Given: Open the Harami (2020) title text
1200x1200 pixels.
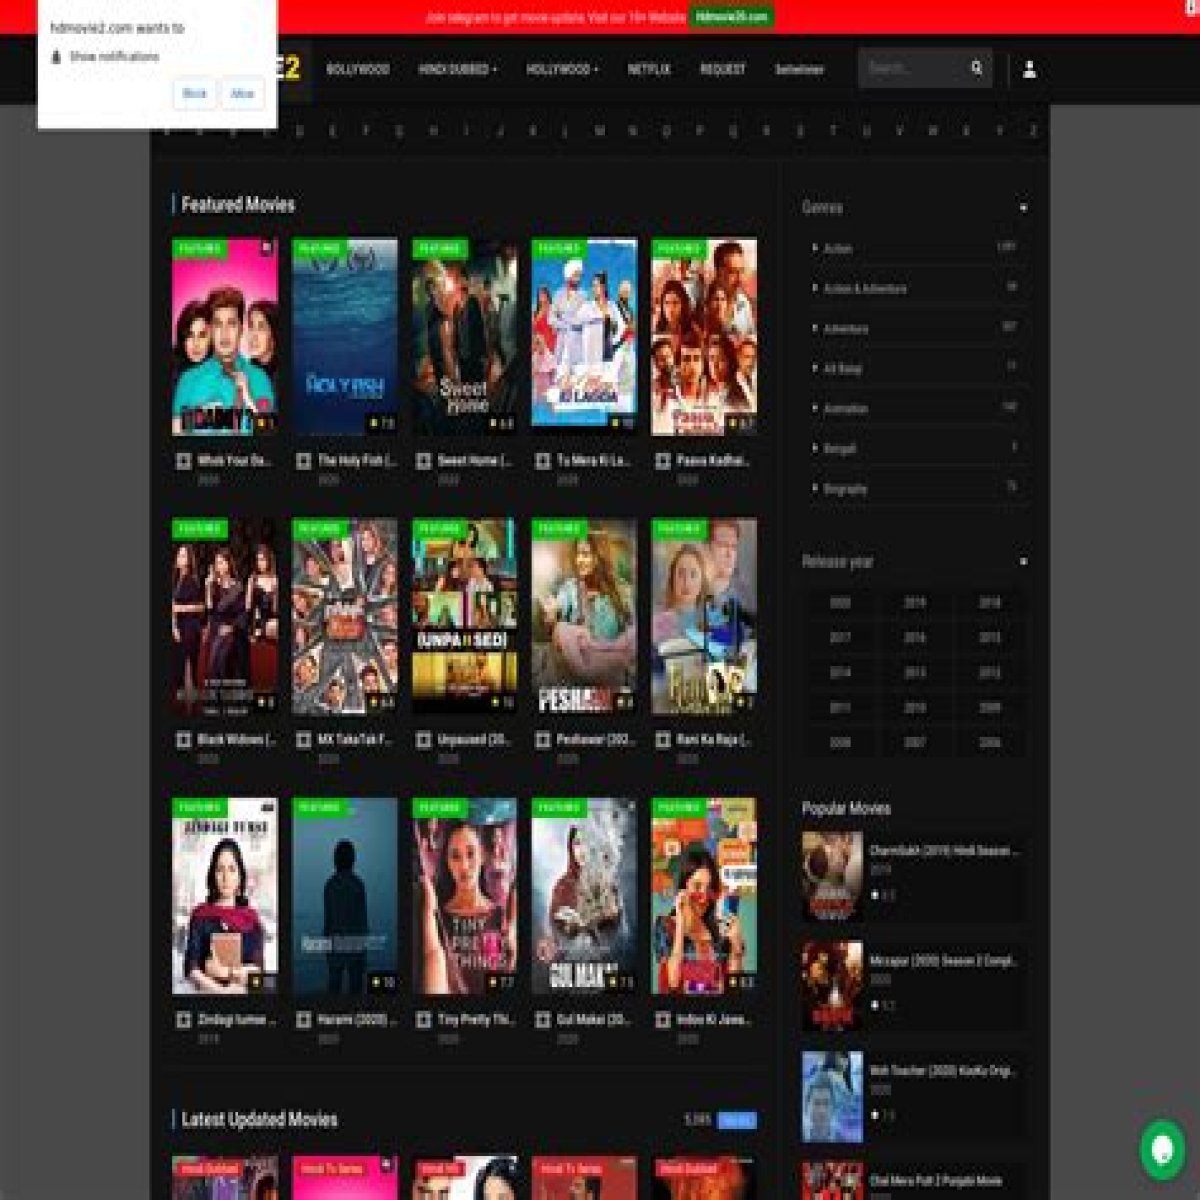Looking at the screenshot, I should (358, 1020).
